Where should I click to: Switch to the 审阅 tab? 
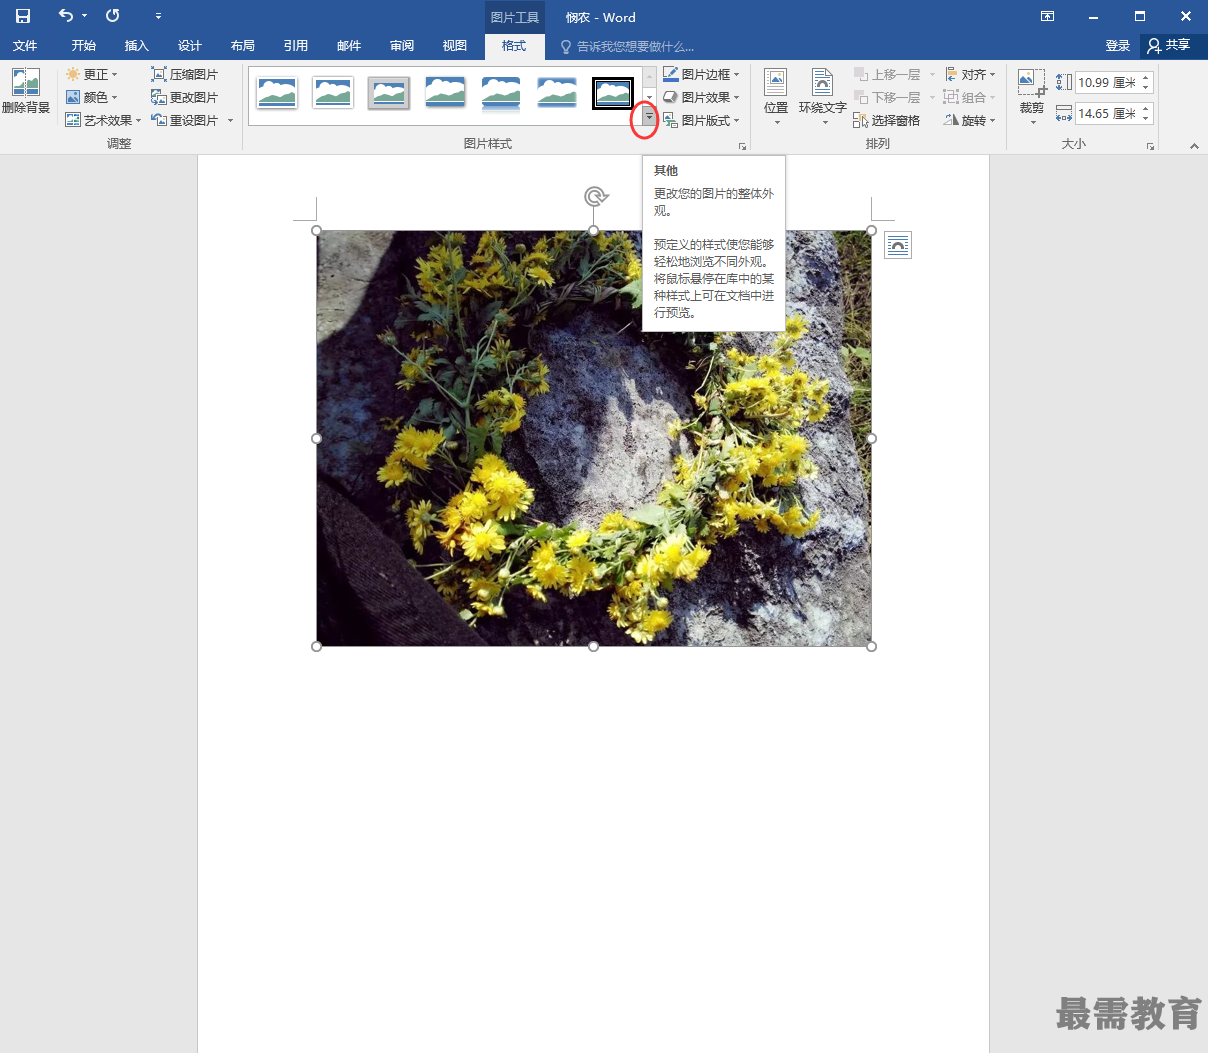(402, 46)
